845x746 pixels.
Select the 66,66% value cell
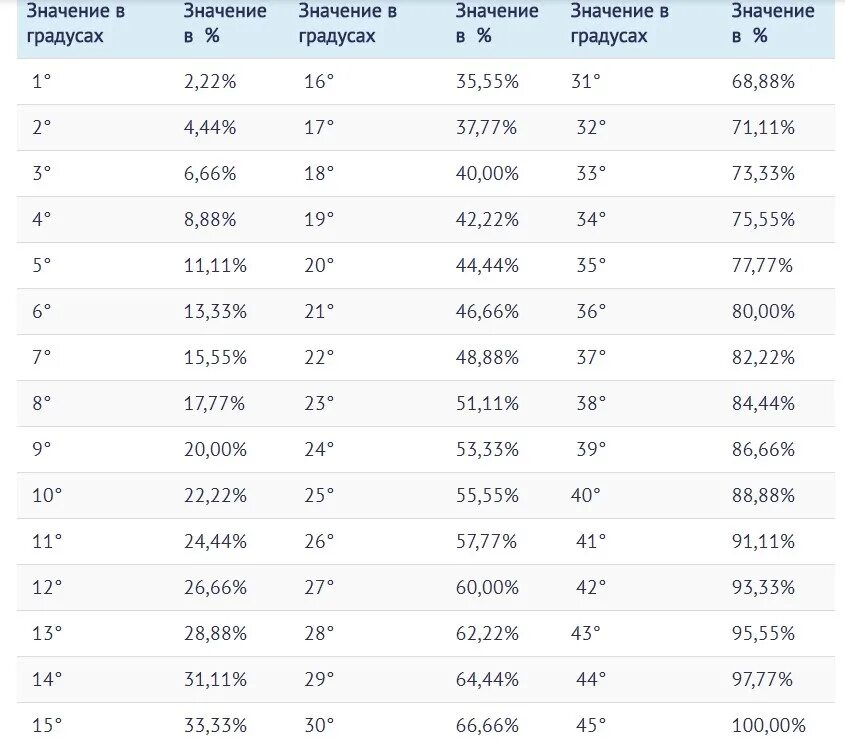click(x=487, y=725)
